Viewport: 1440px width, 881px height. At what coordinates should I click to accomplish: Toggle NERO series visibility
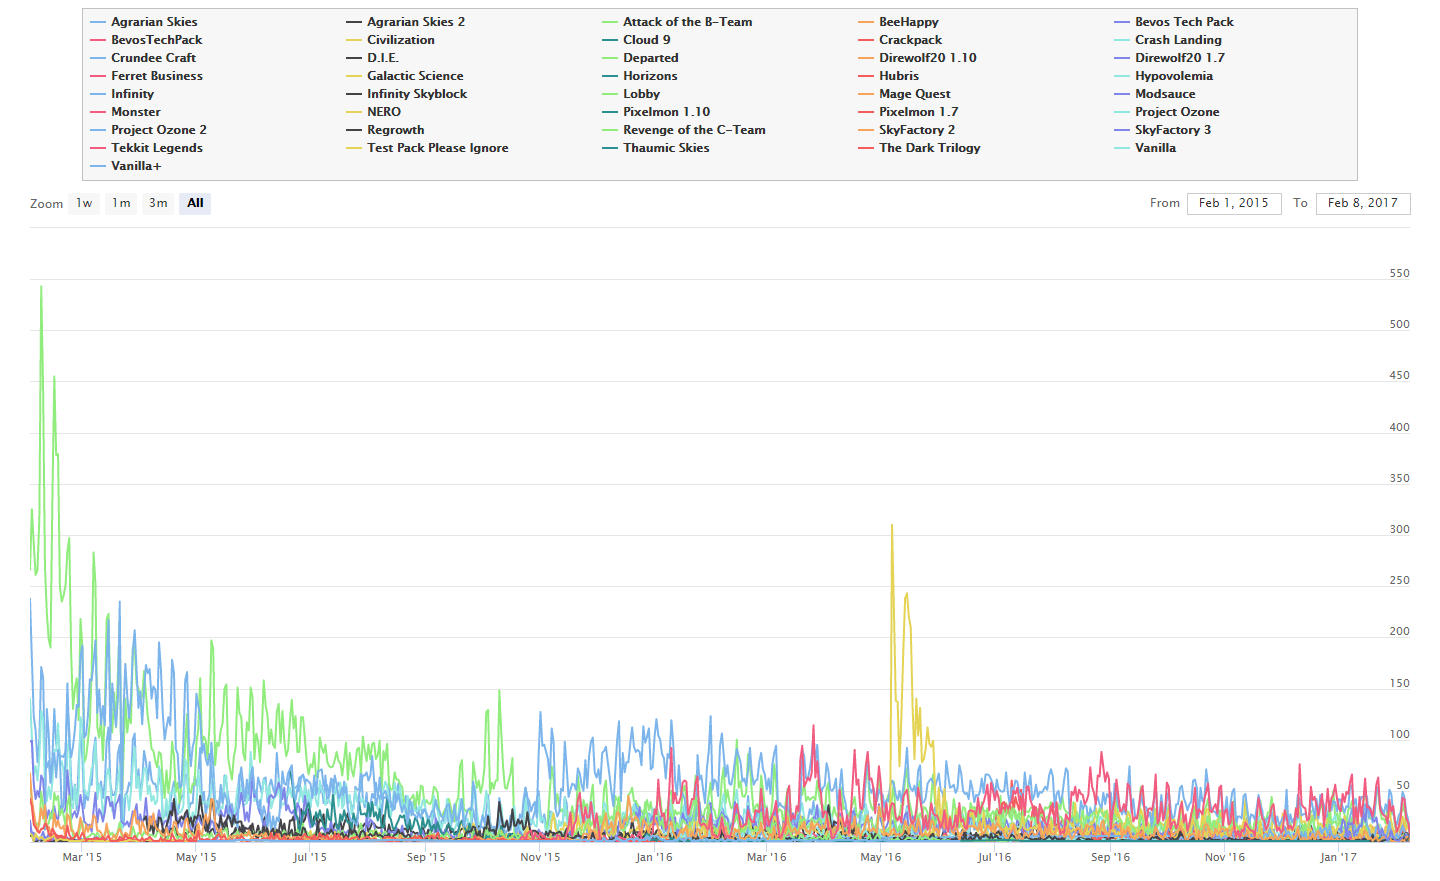tap(373, 112)
